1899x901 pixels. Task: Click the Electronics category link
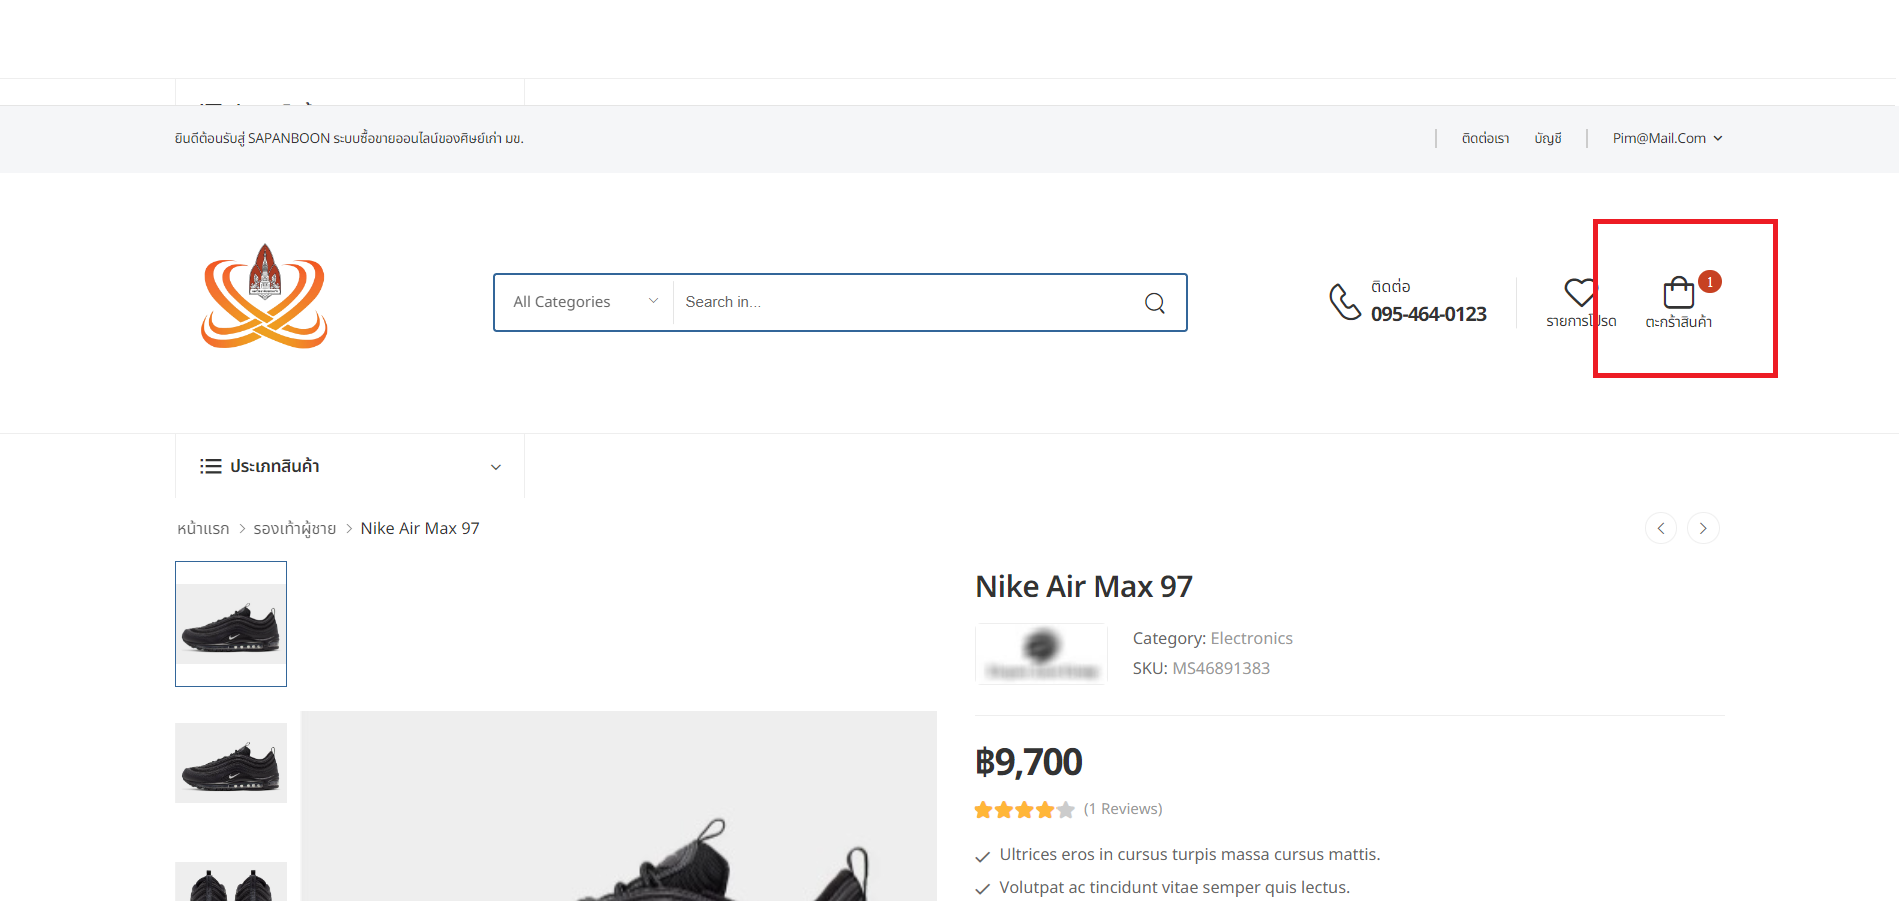click(x=1251, y=638)
